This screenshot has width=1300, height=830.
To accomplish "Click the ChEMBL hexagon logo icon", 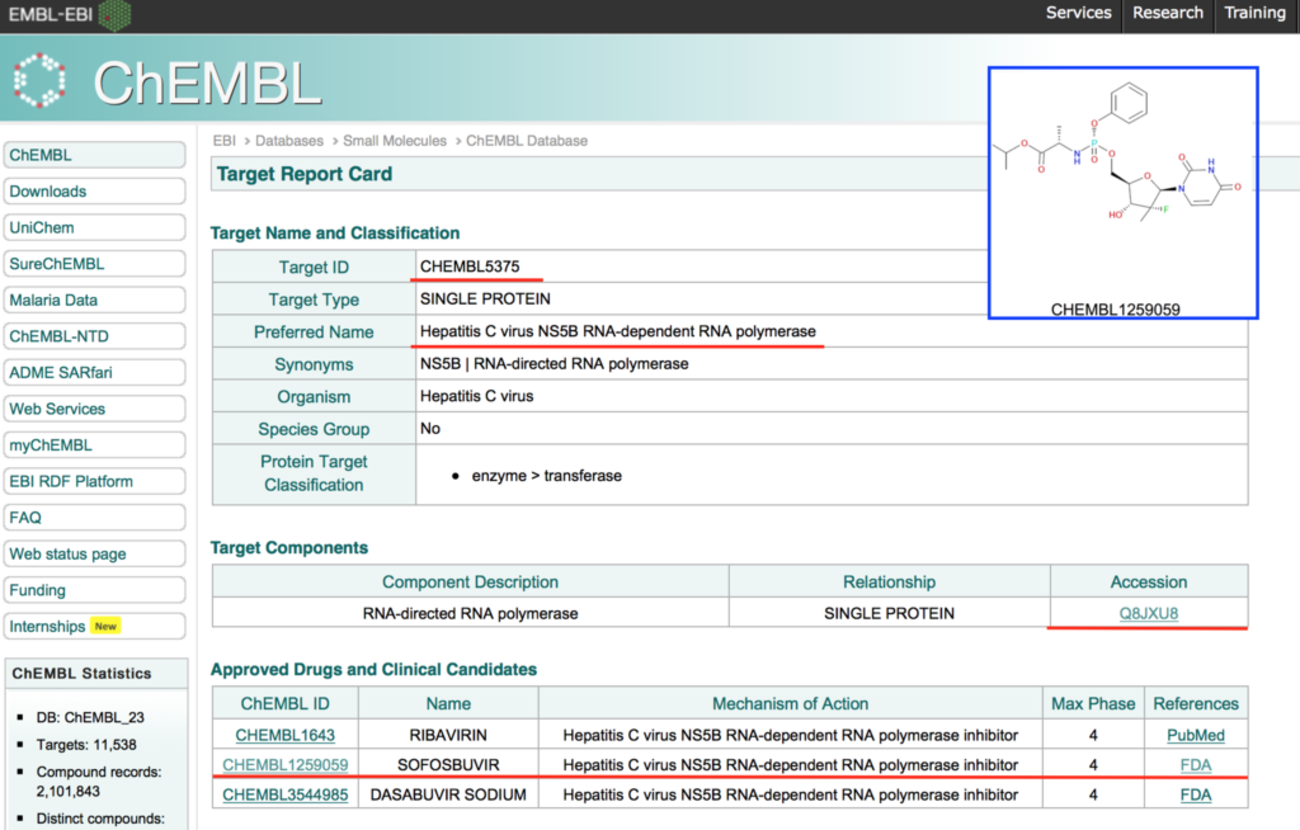I will tap(41, 80).
